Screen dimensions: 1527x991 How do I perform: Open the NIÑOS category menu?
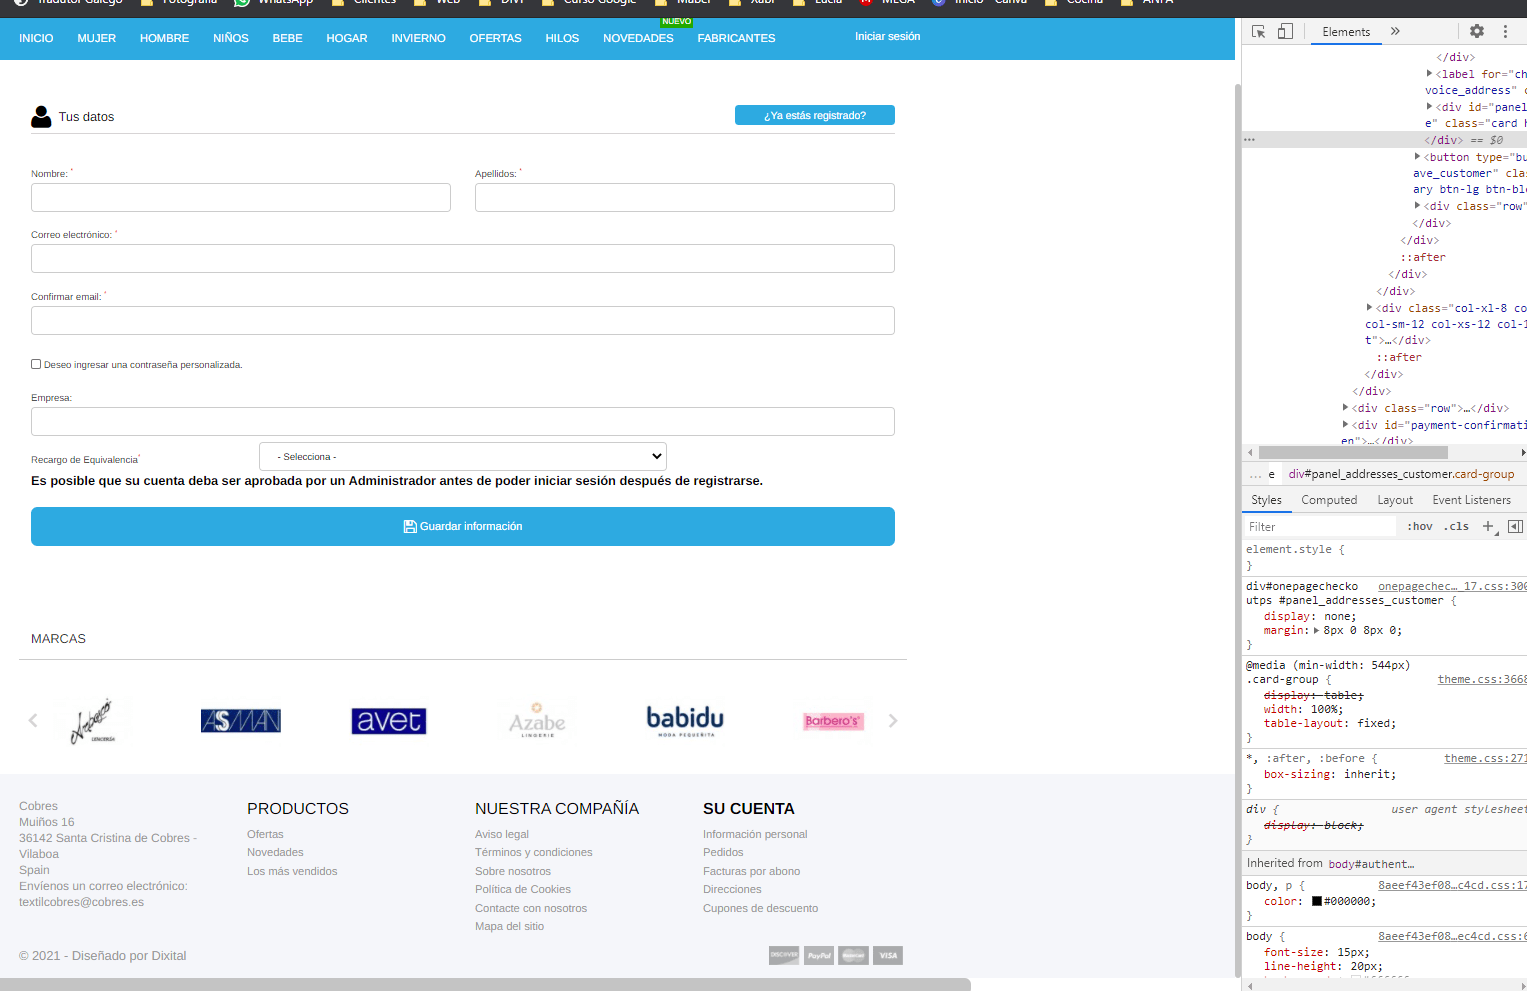click(231, 38)
